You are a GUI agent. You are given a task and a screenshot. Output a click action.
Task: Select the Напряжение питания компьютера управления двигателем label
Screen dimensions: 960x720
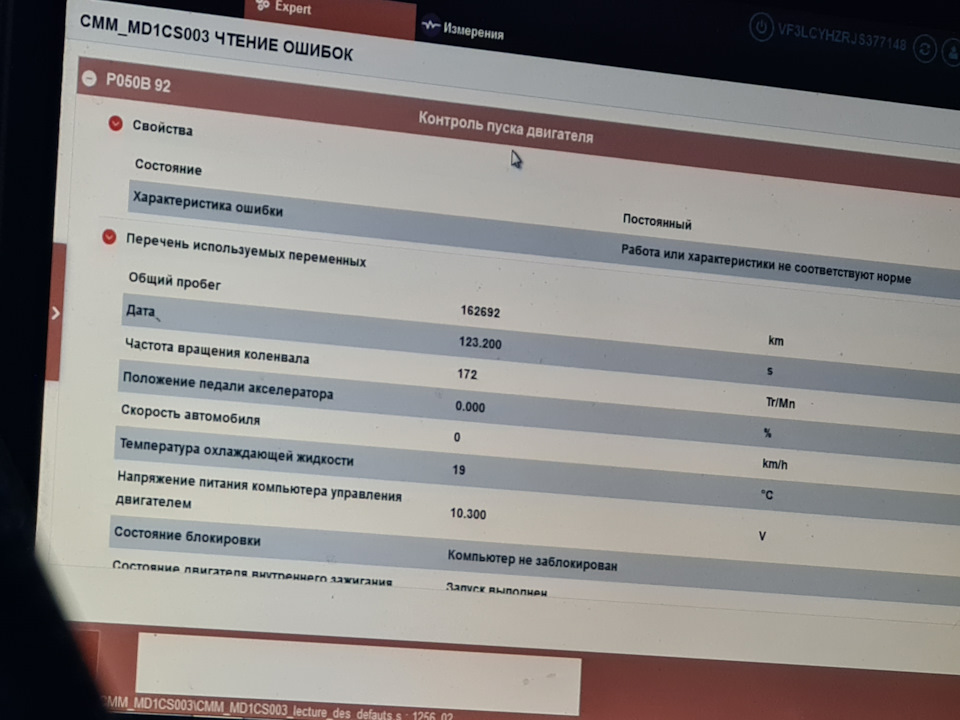pos(259,489)
